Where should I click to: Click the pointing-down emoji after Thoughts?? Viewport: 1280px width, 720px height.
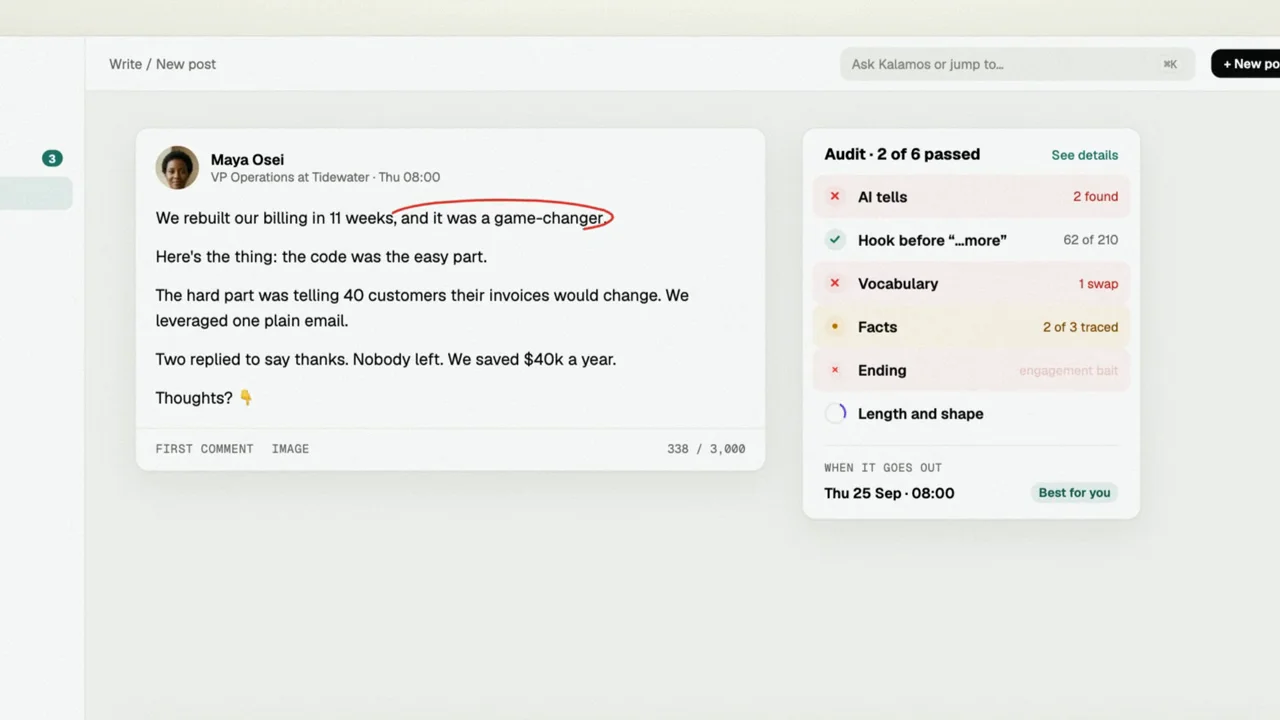[246, 398]
